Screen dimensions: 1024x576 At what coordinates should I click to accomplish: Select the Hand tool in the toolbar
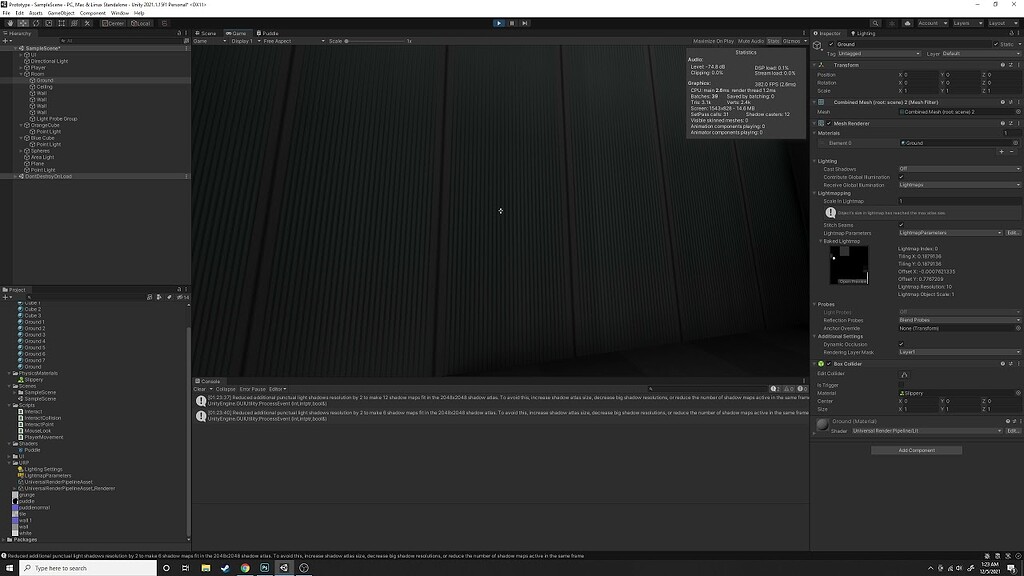click(x=10, y=23)
